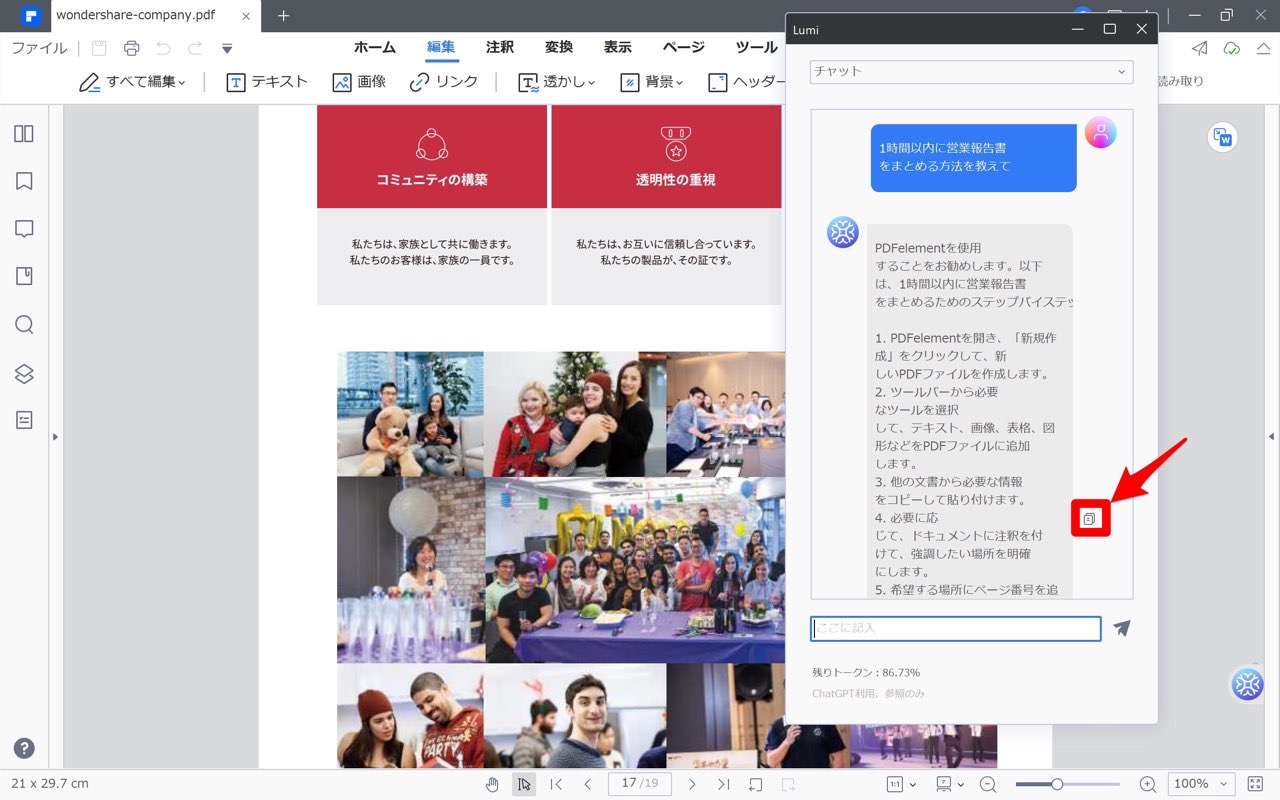This screenshot has width=1280, height=800.
Task: Click the テキスト add text button
Action: point(267,82)
